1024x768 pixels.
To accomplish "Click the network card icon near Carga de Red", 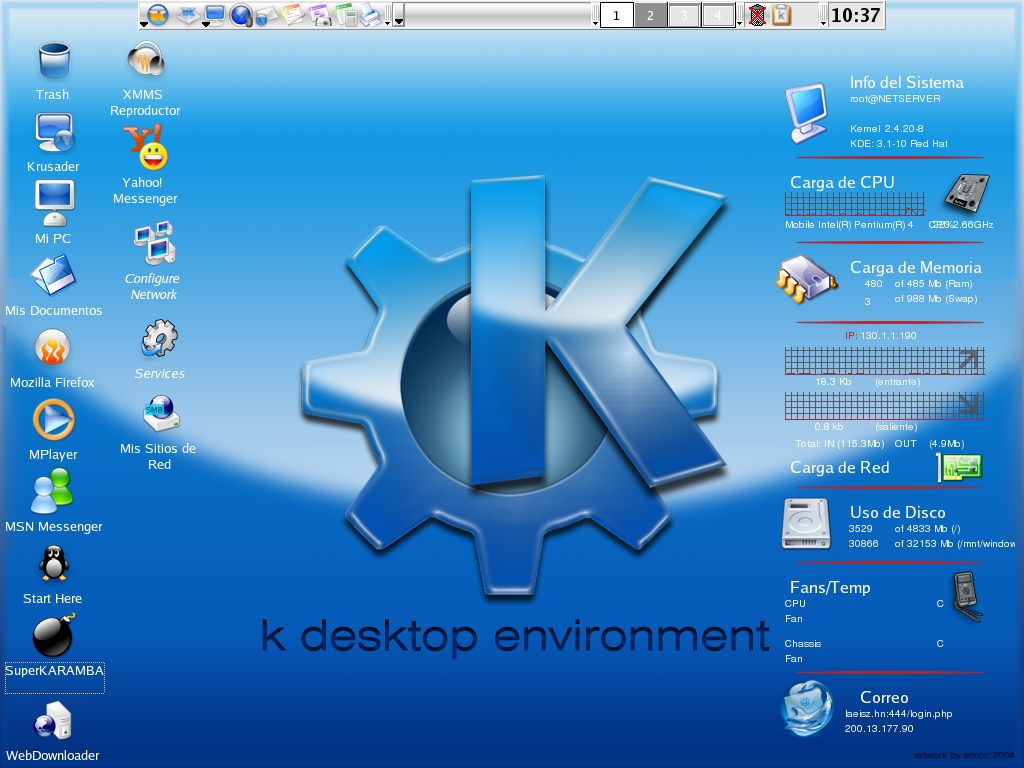I will 960,468.
